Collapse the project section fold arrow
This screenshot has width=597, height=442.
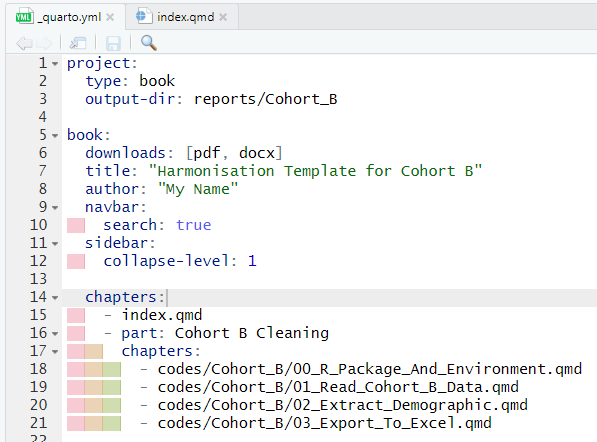(55, 64)
